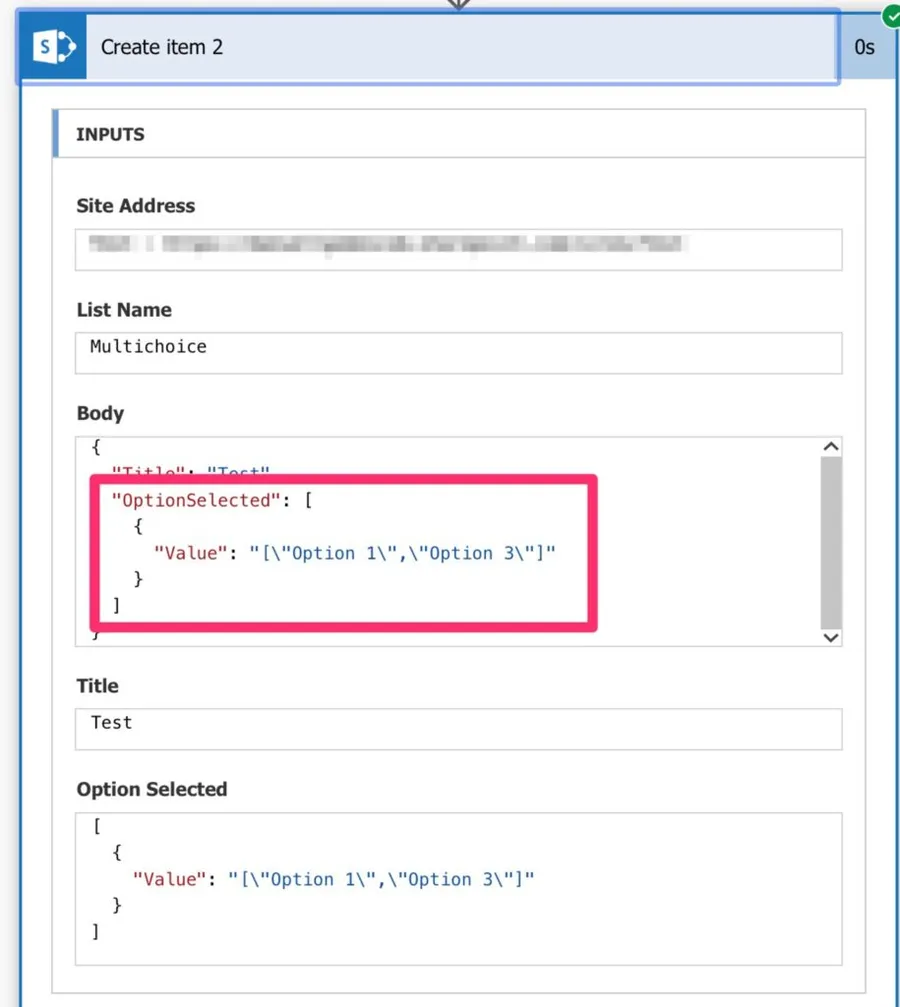Click the connector arrow above the action card

(x=458, y=4)
